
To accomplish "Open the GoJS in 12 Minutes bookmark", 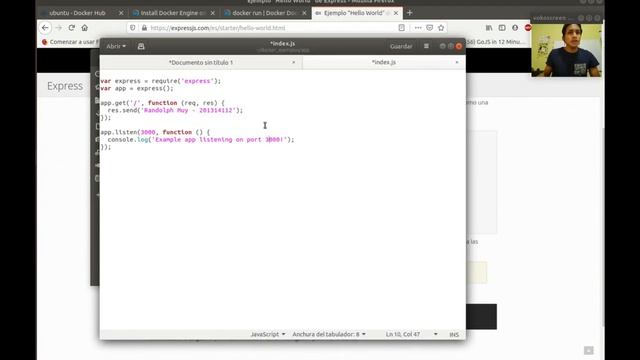I will click(496, 42).
